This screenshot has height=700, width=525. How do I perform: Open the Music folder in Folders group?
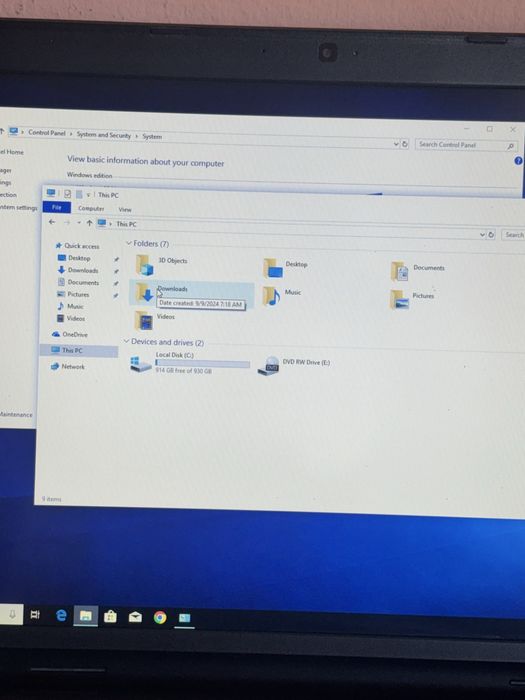(x=282, y=296)
